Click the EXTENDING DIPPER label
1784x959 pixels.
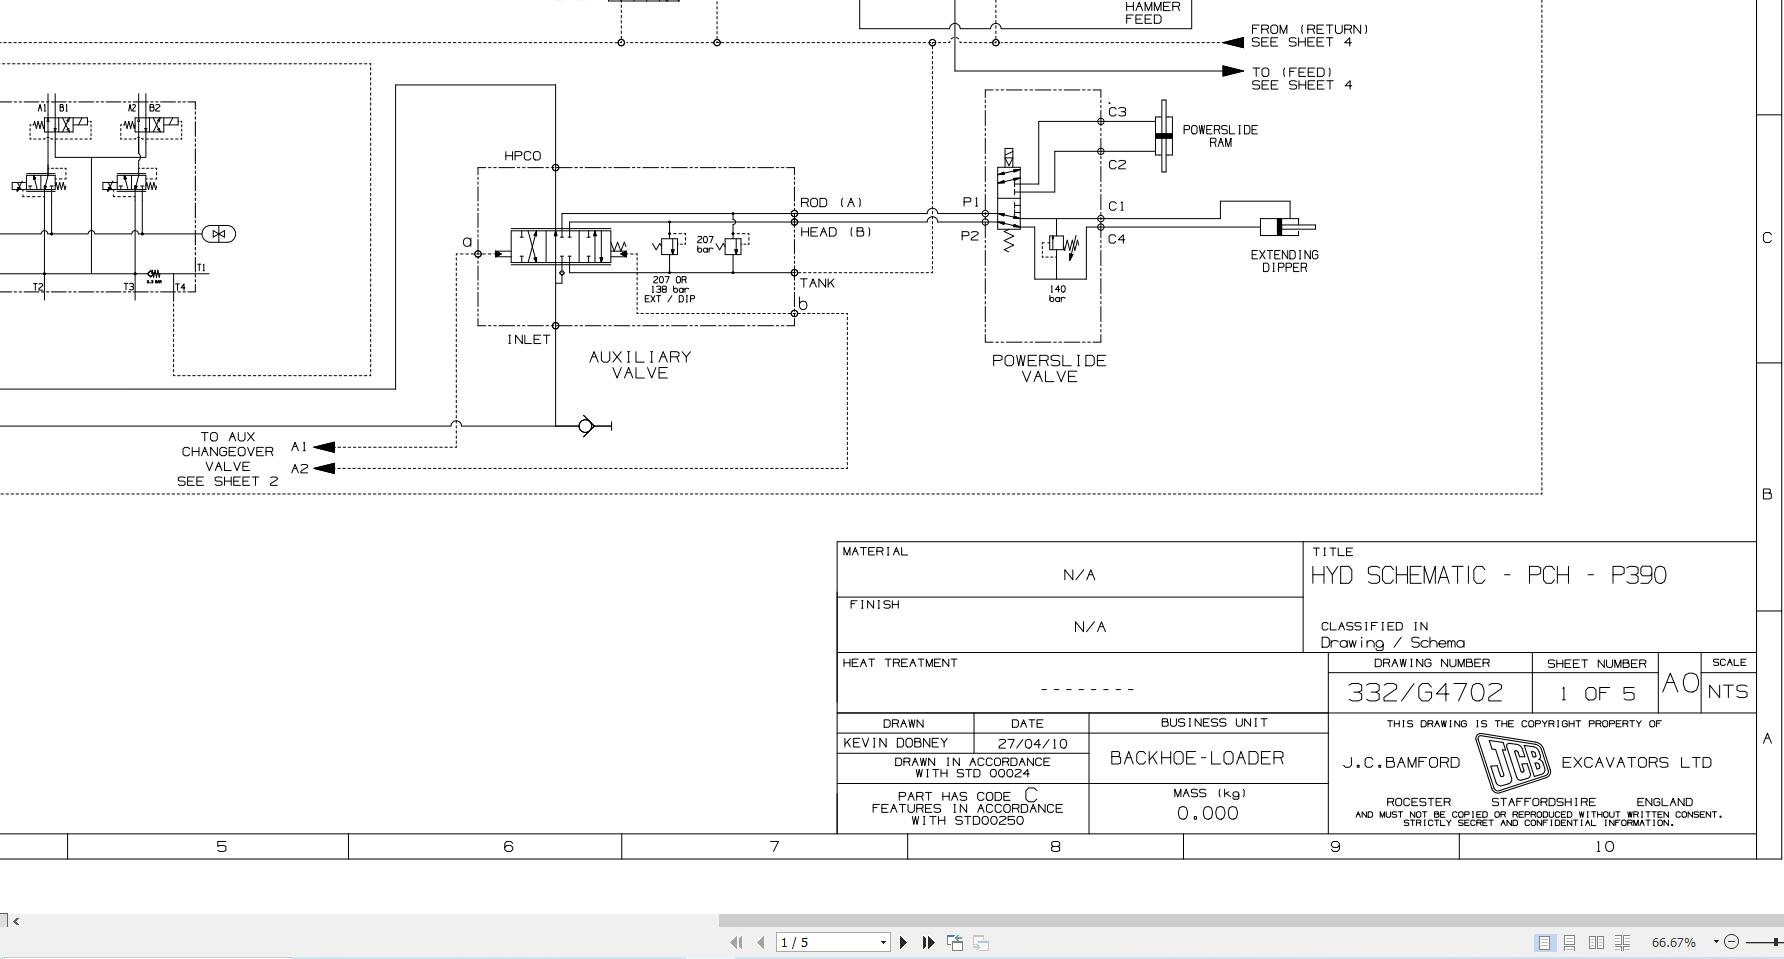pyautogui.click(x=1284, y=261)
